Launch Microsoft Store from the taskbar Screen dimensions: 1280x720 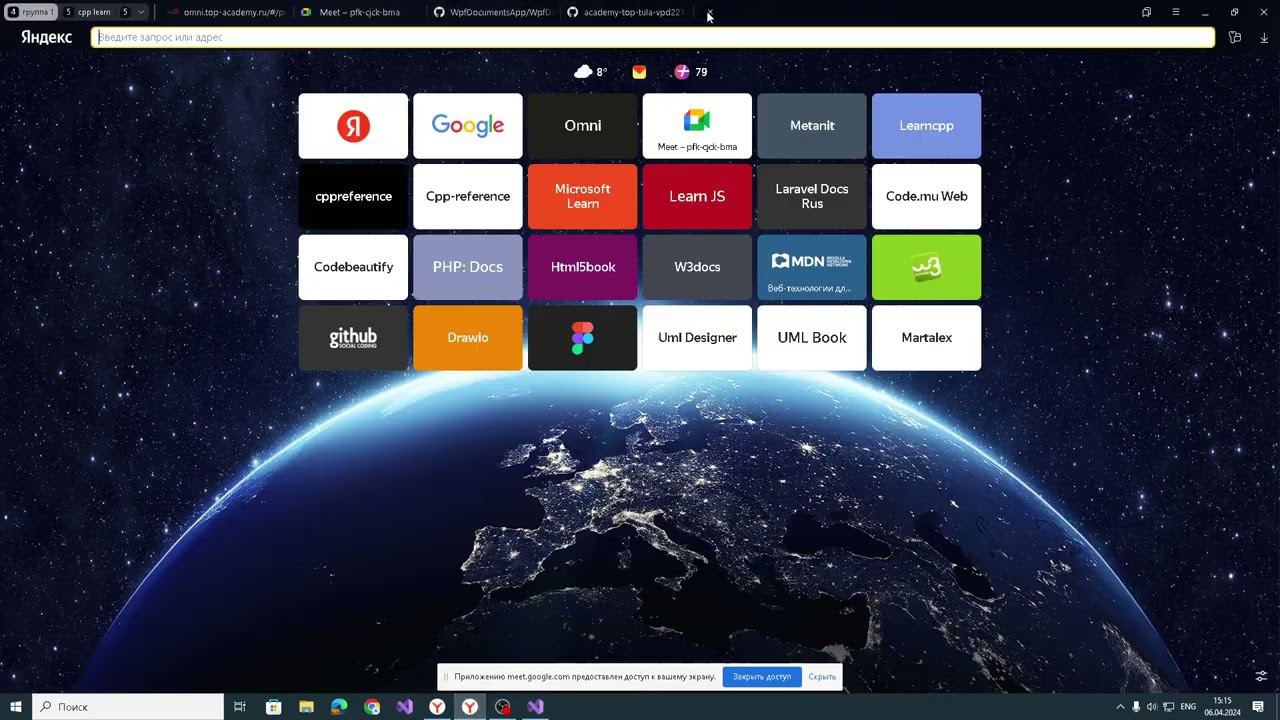point(273,707)
